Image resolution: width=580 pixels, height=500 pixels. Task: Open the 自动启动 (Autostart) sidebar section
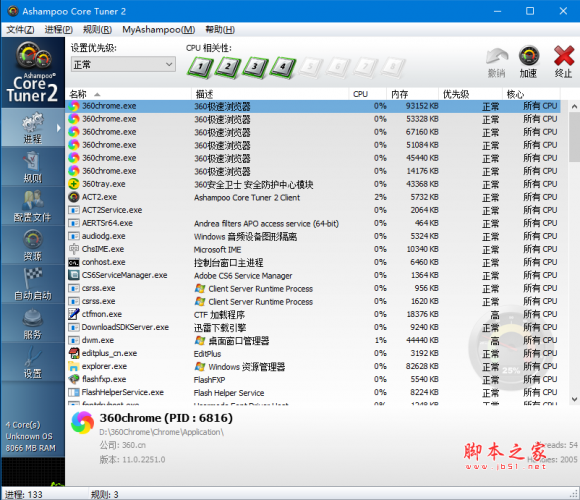pyautogui.click(x=33, y=285)
